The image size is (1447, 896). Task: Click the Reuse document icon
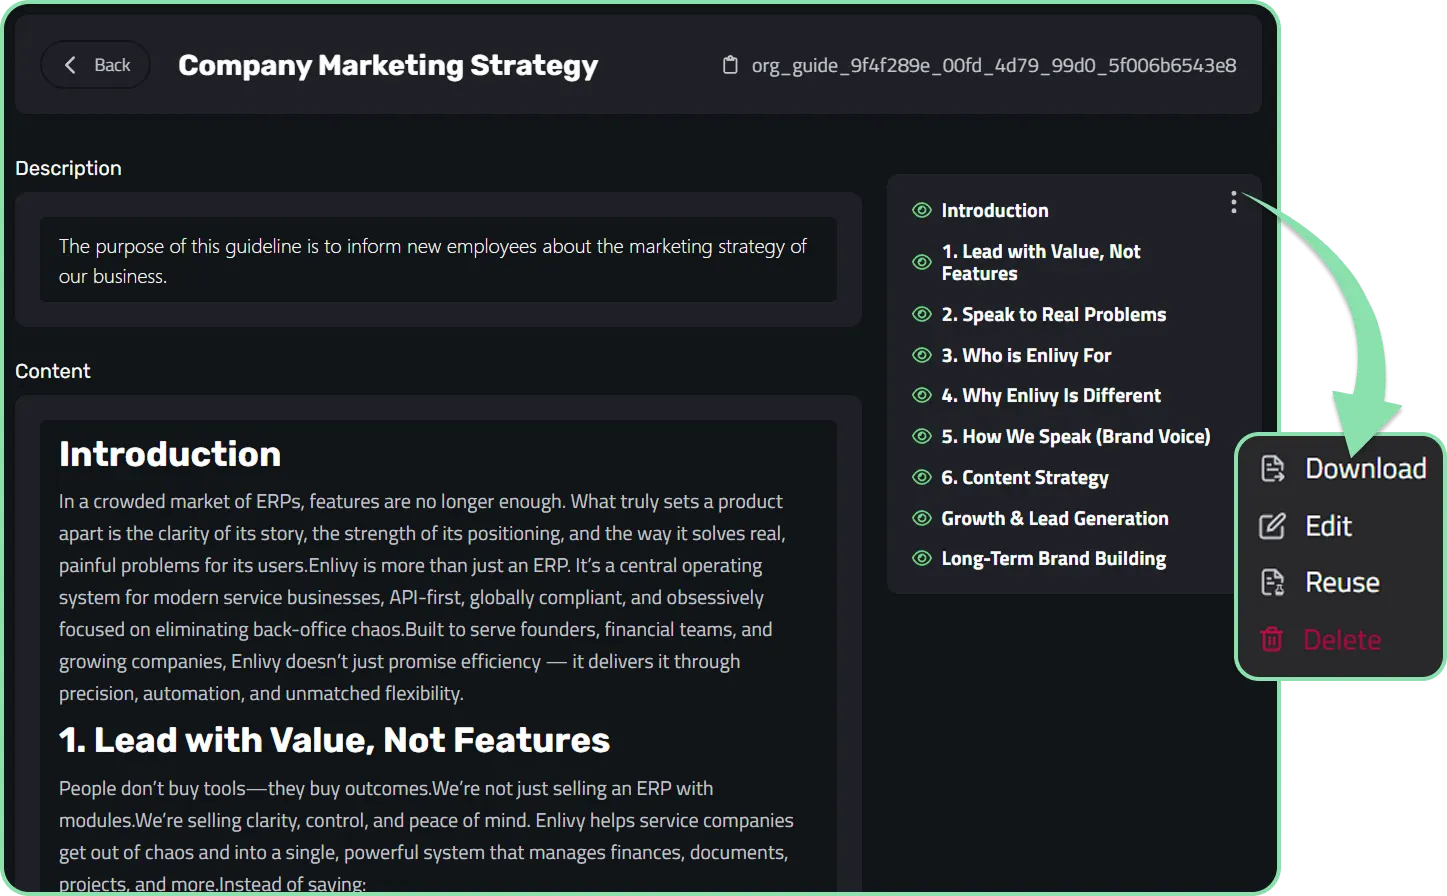click(x=1272, y=582)
